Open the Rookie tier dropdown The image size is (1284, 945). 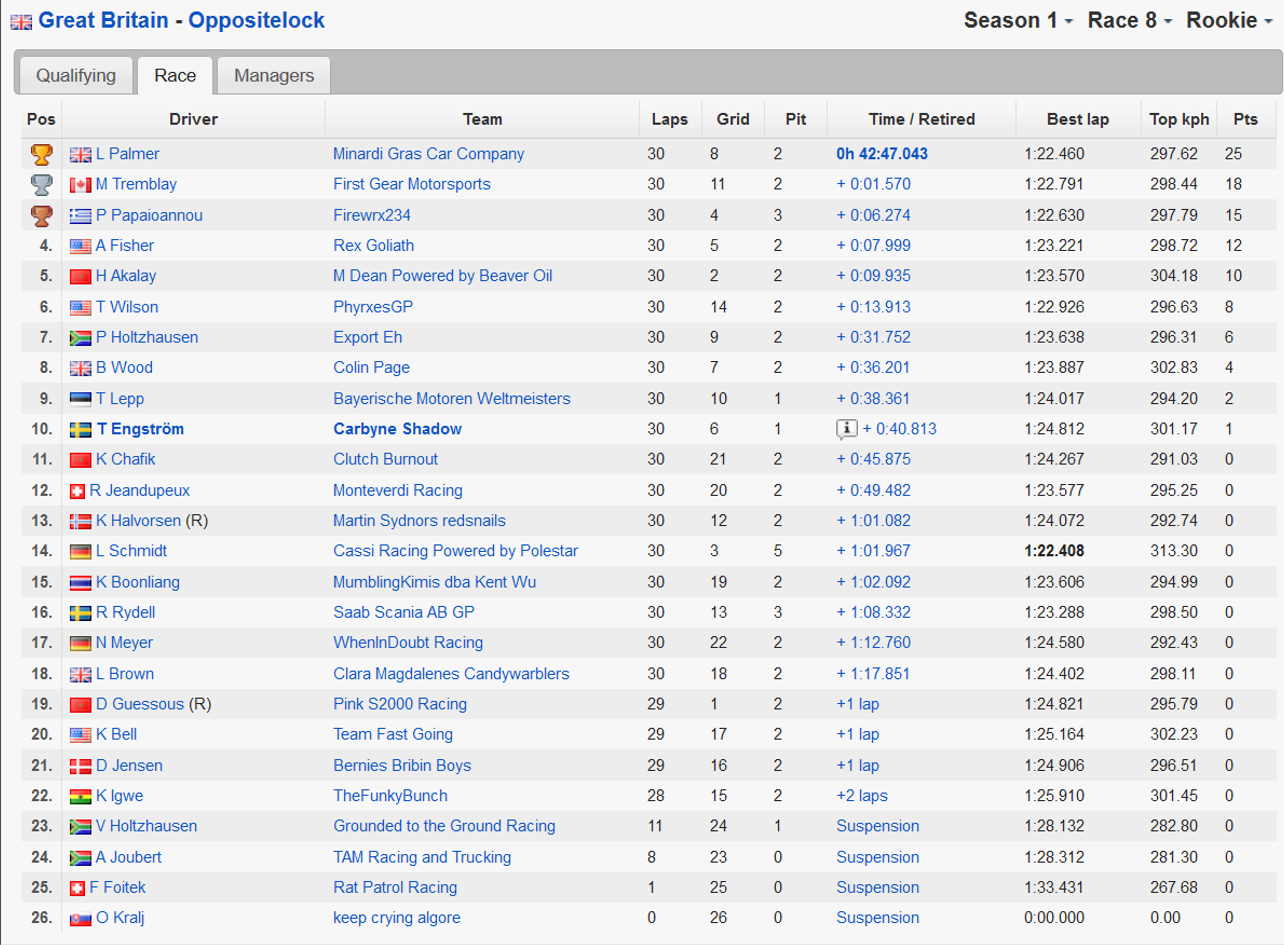1229,20
